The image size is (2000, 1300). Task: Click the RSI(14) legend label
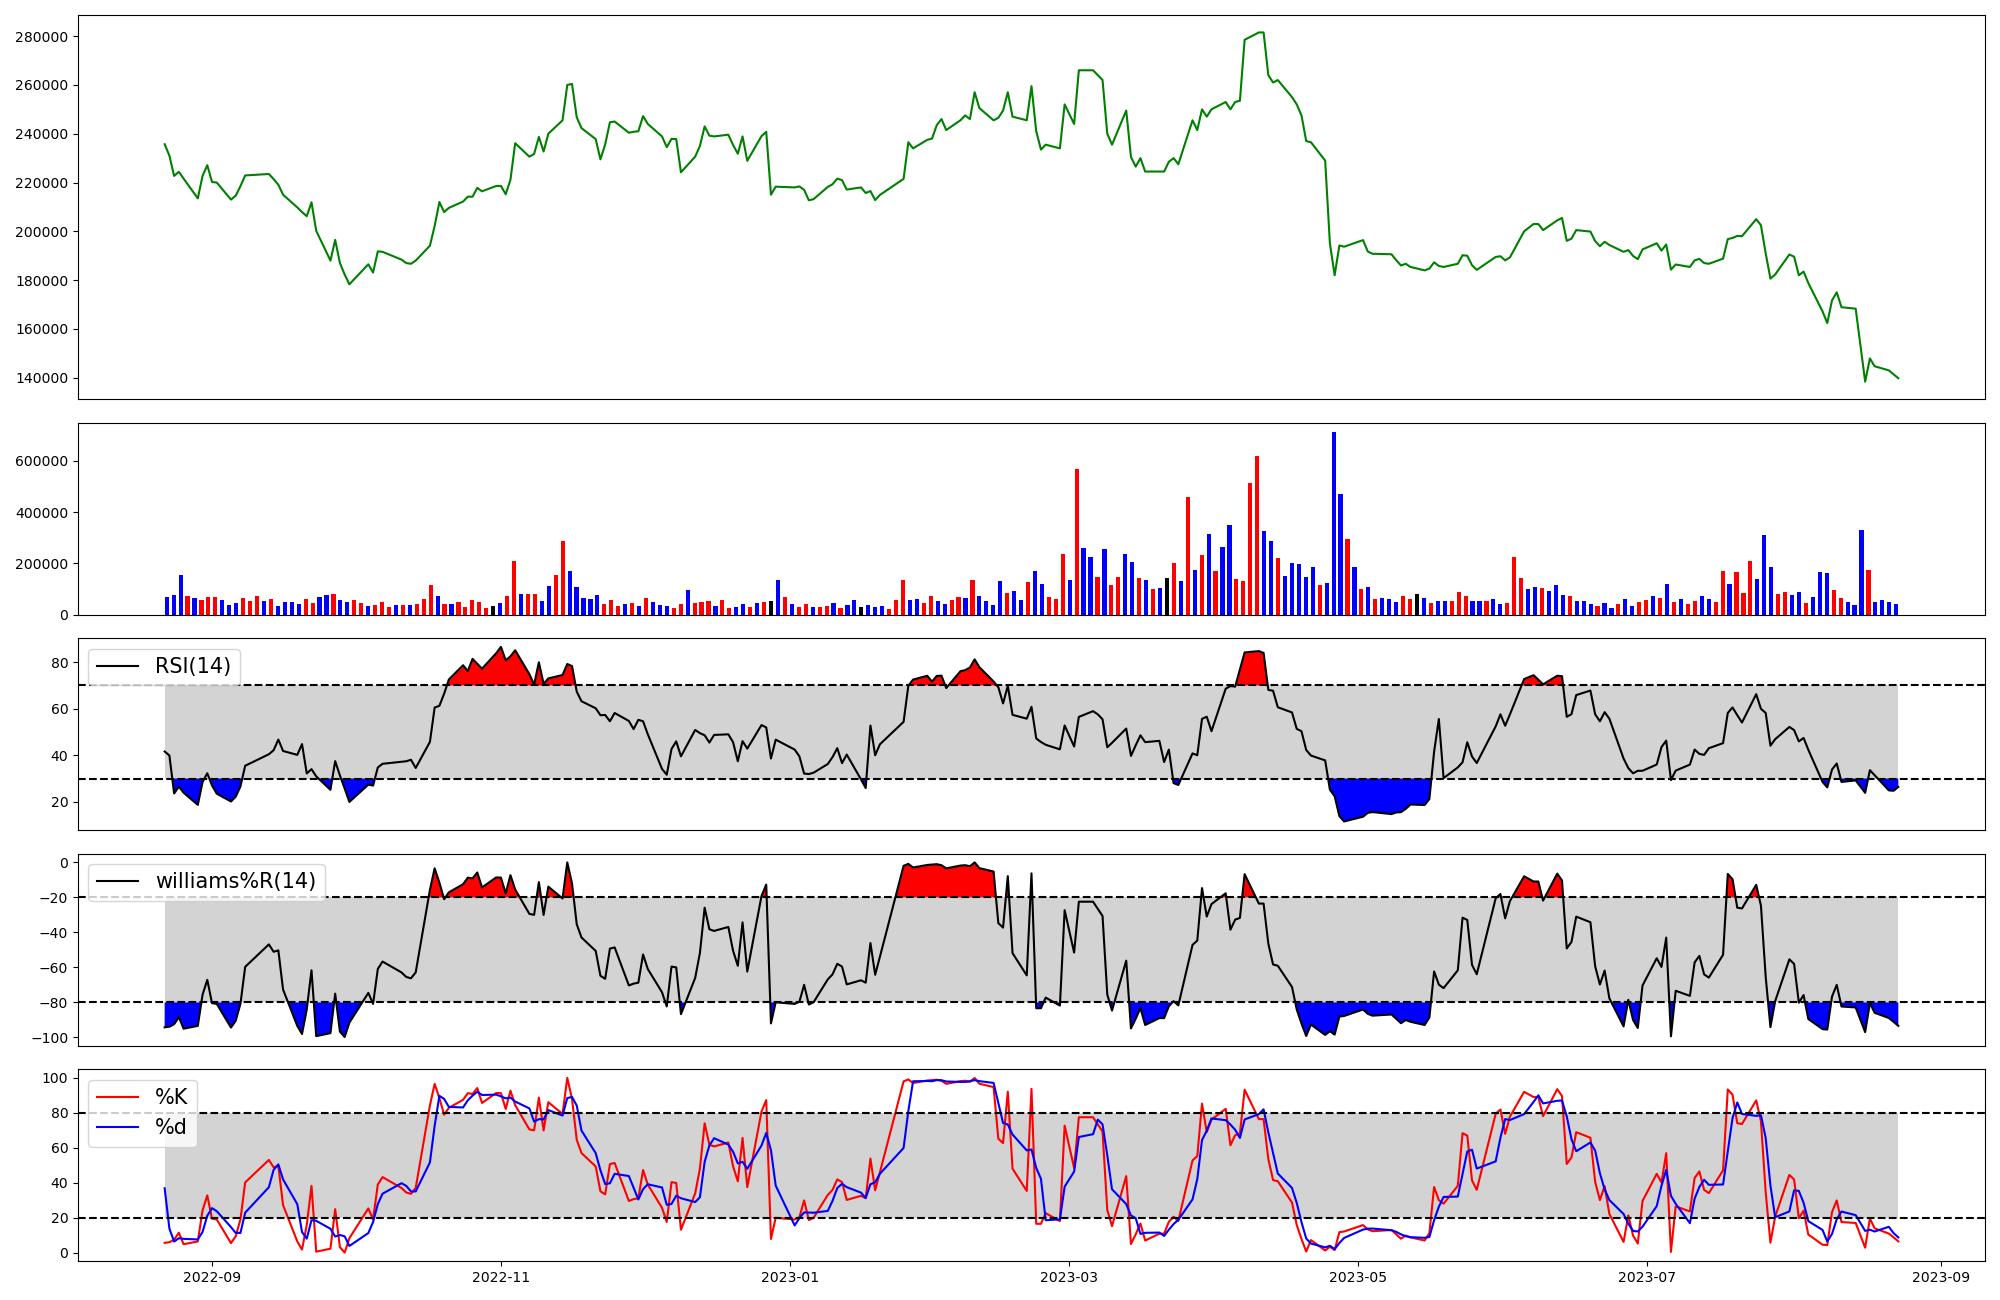[192, 666]
